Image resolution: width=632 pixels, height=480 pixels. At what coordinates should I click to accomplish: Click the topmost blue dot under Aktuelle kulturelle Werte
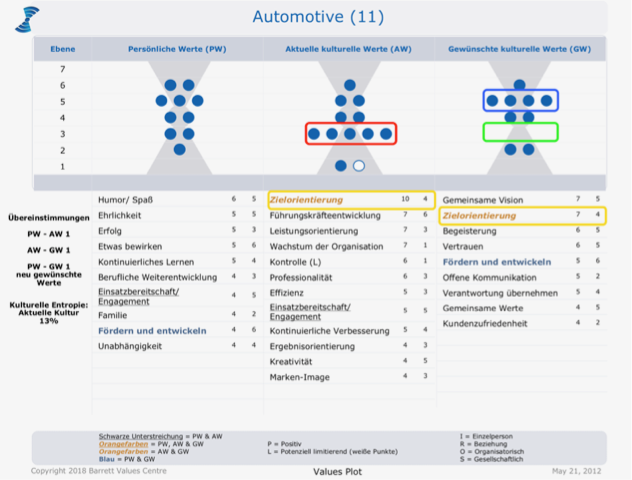point(350,86)
